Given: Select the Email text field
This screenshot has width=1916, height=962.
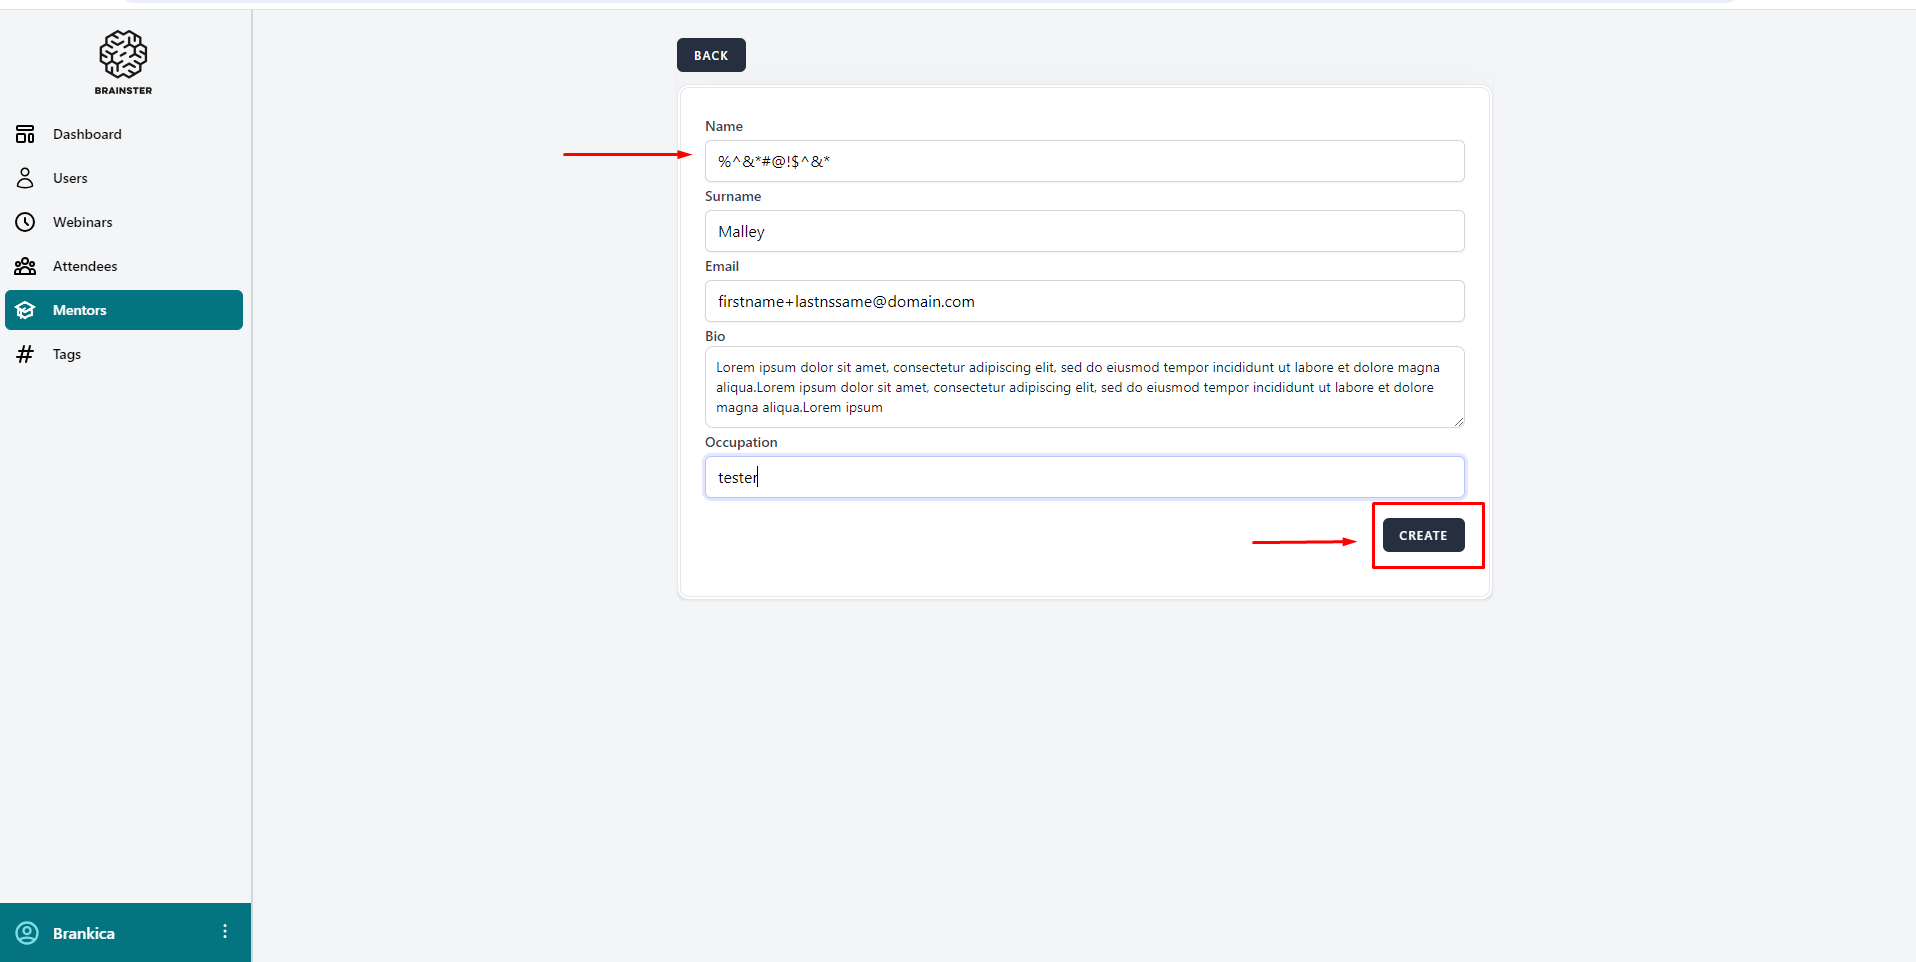Looking at the screenshot, I should pyautogui.click(x=1084, y=301).
